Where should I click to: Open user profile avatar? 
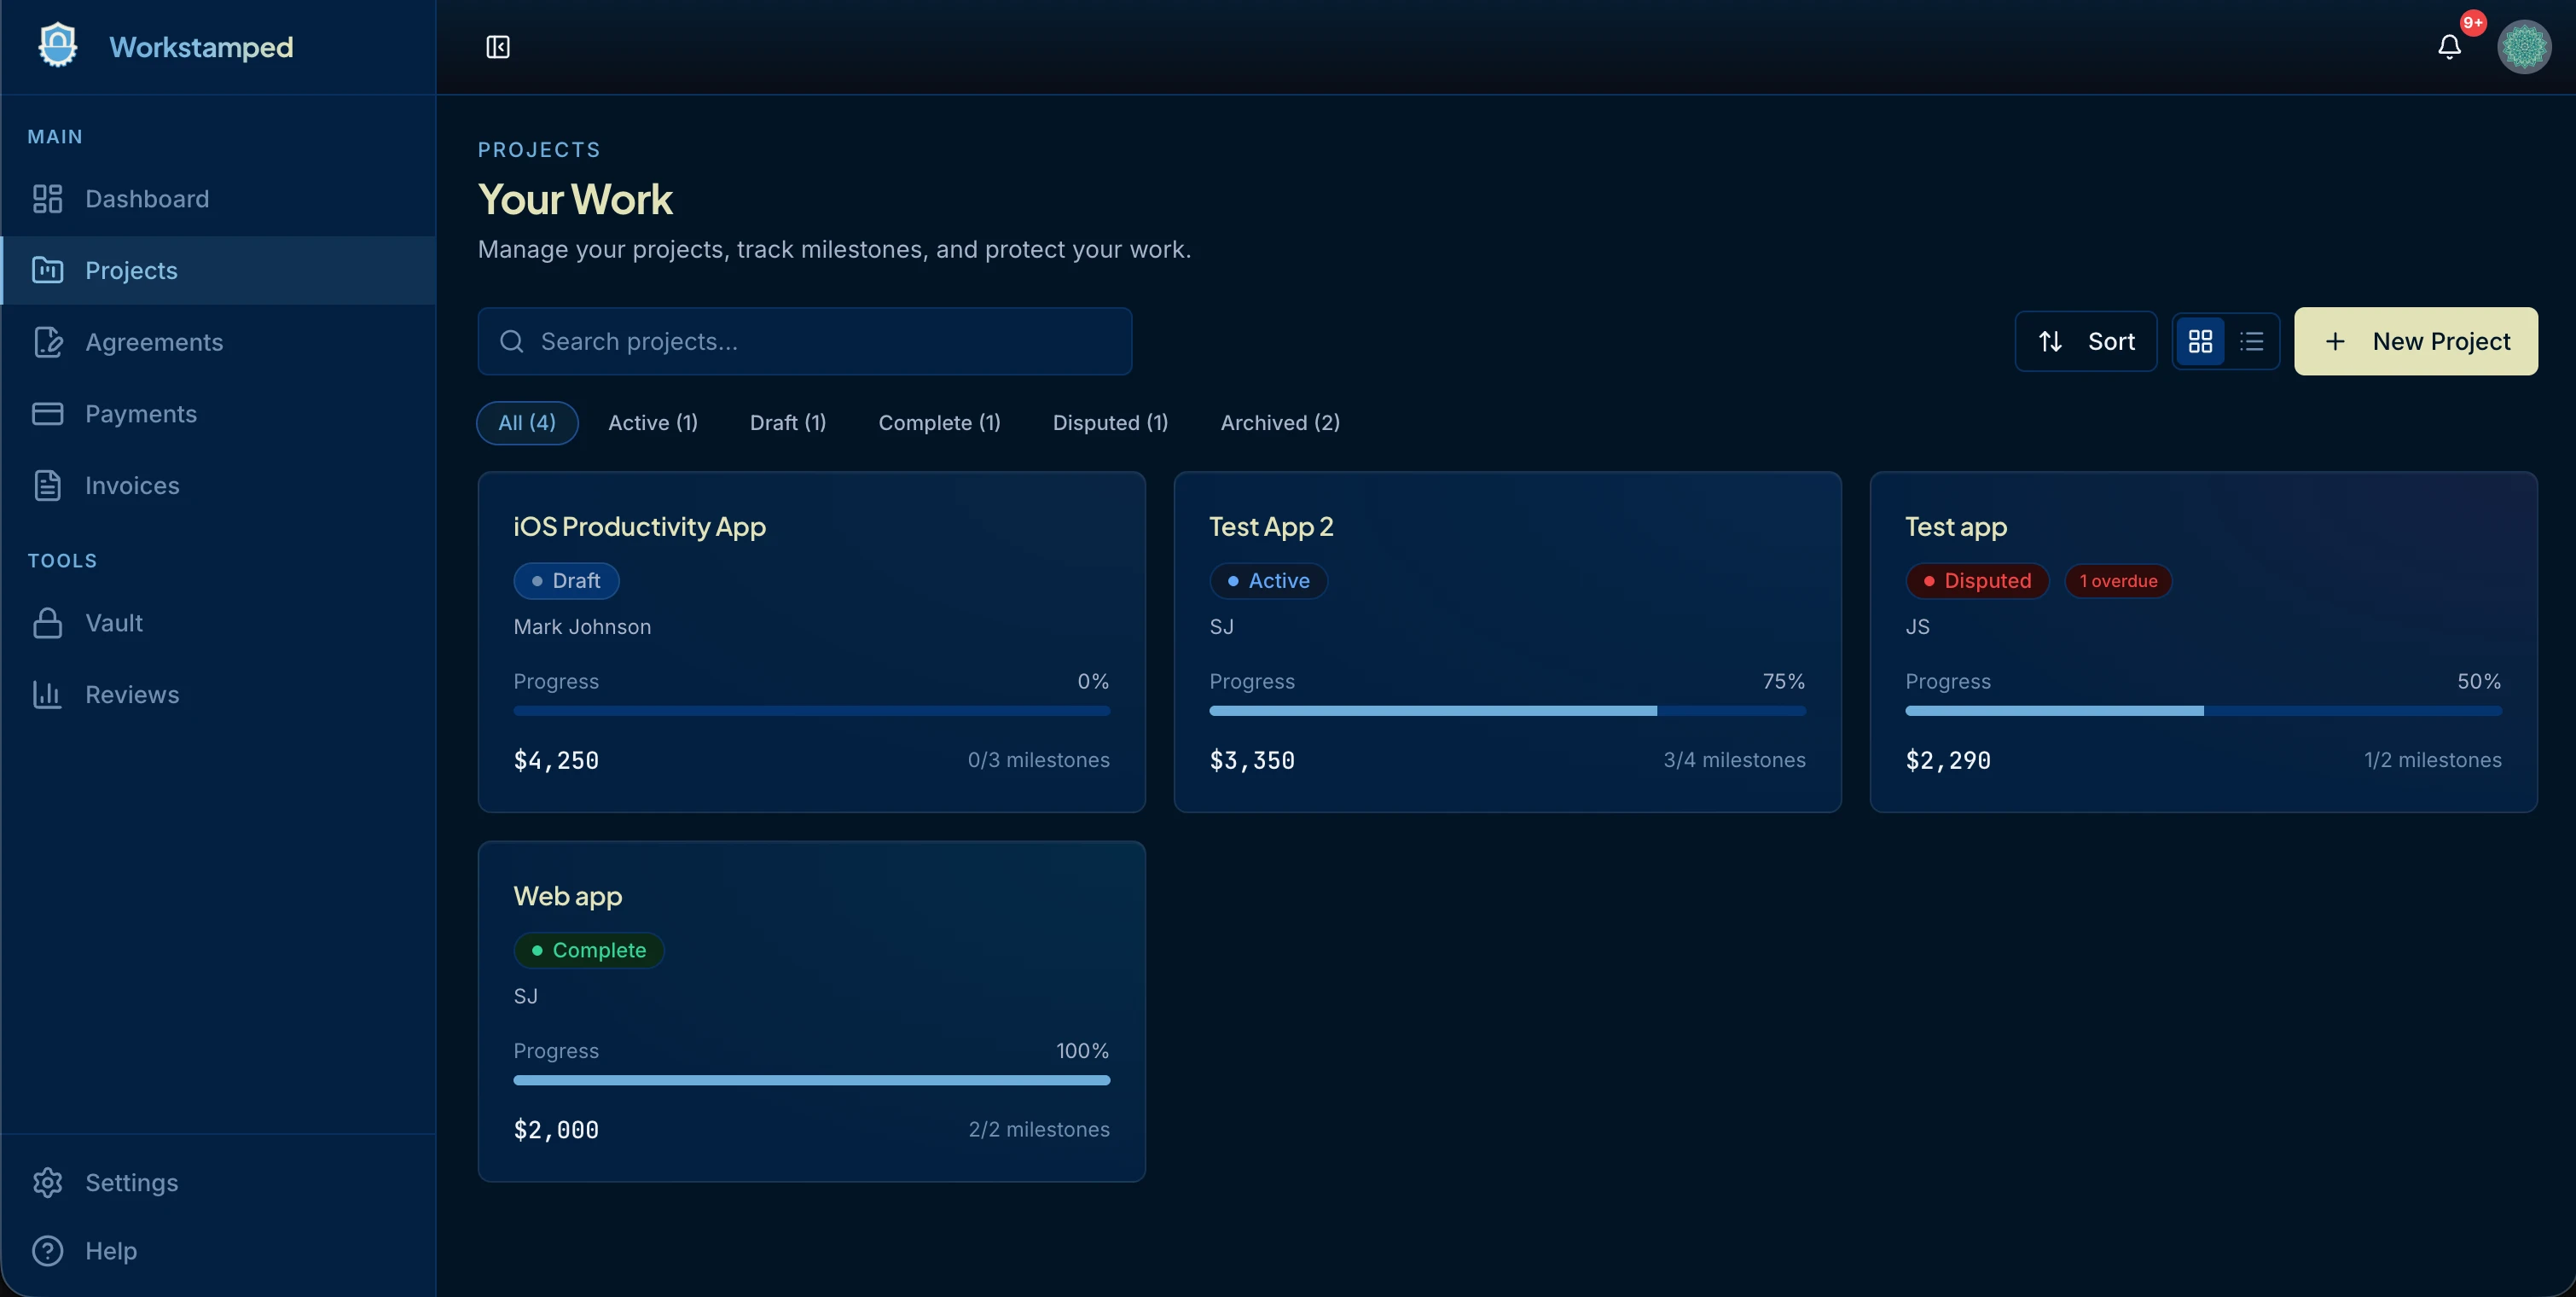[x=2523, y=47]
